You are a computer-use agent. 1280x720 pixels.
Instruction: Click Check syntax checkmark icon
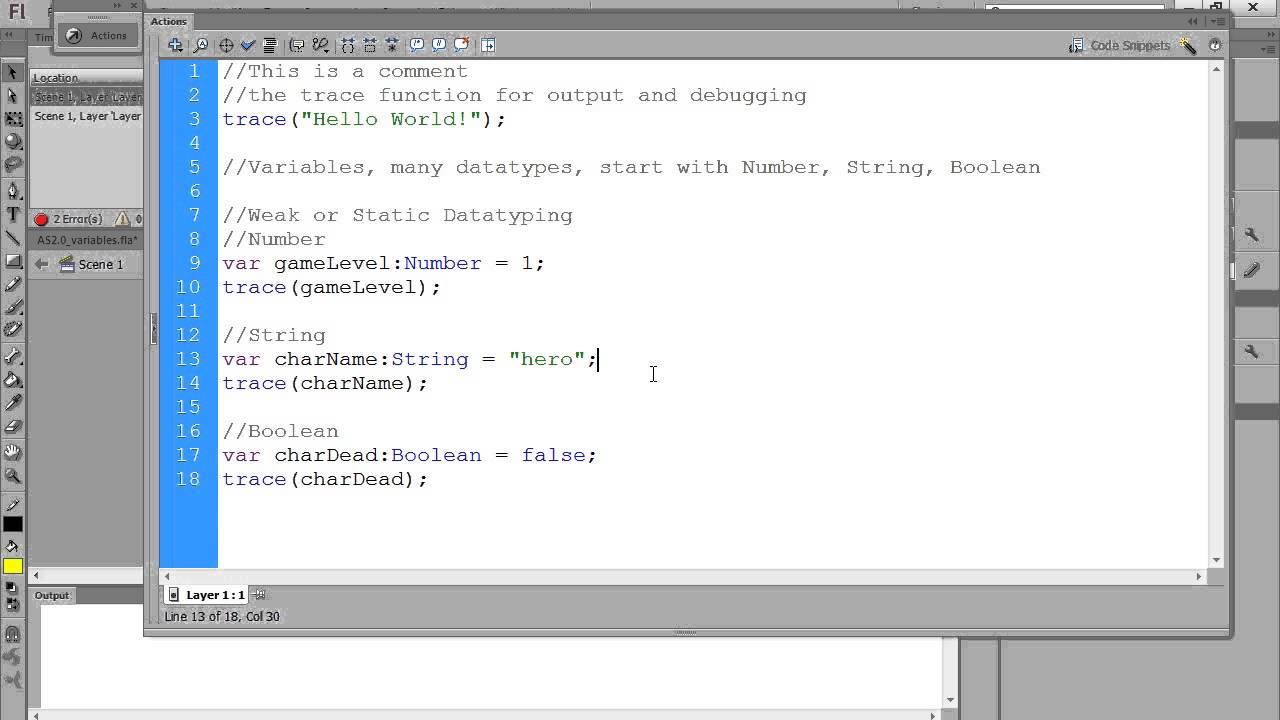click(248, 45)
